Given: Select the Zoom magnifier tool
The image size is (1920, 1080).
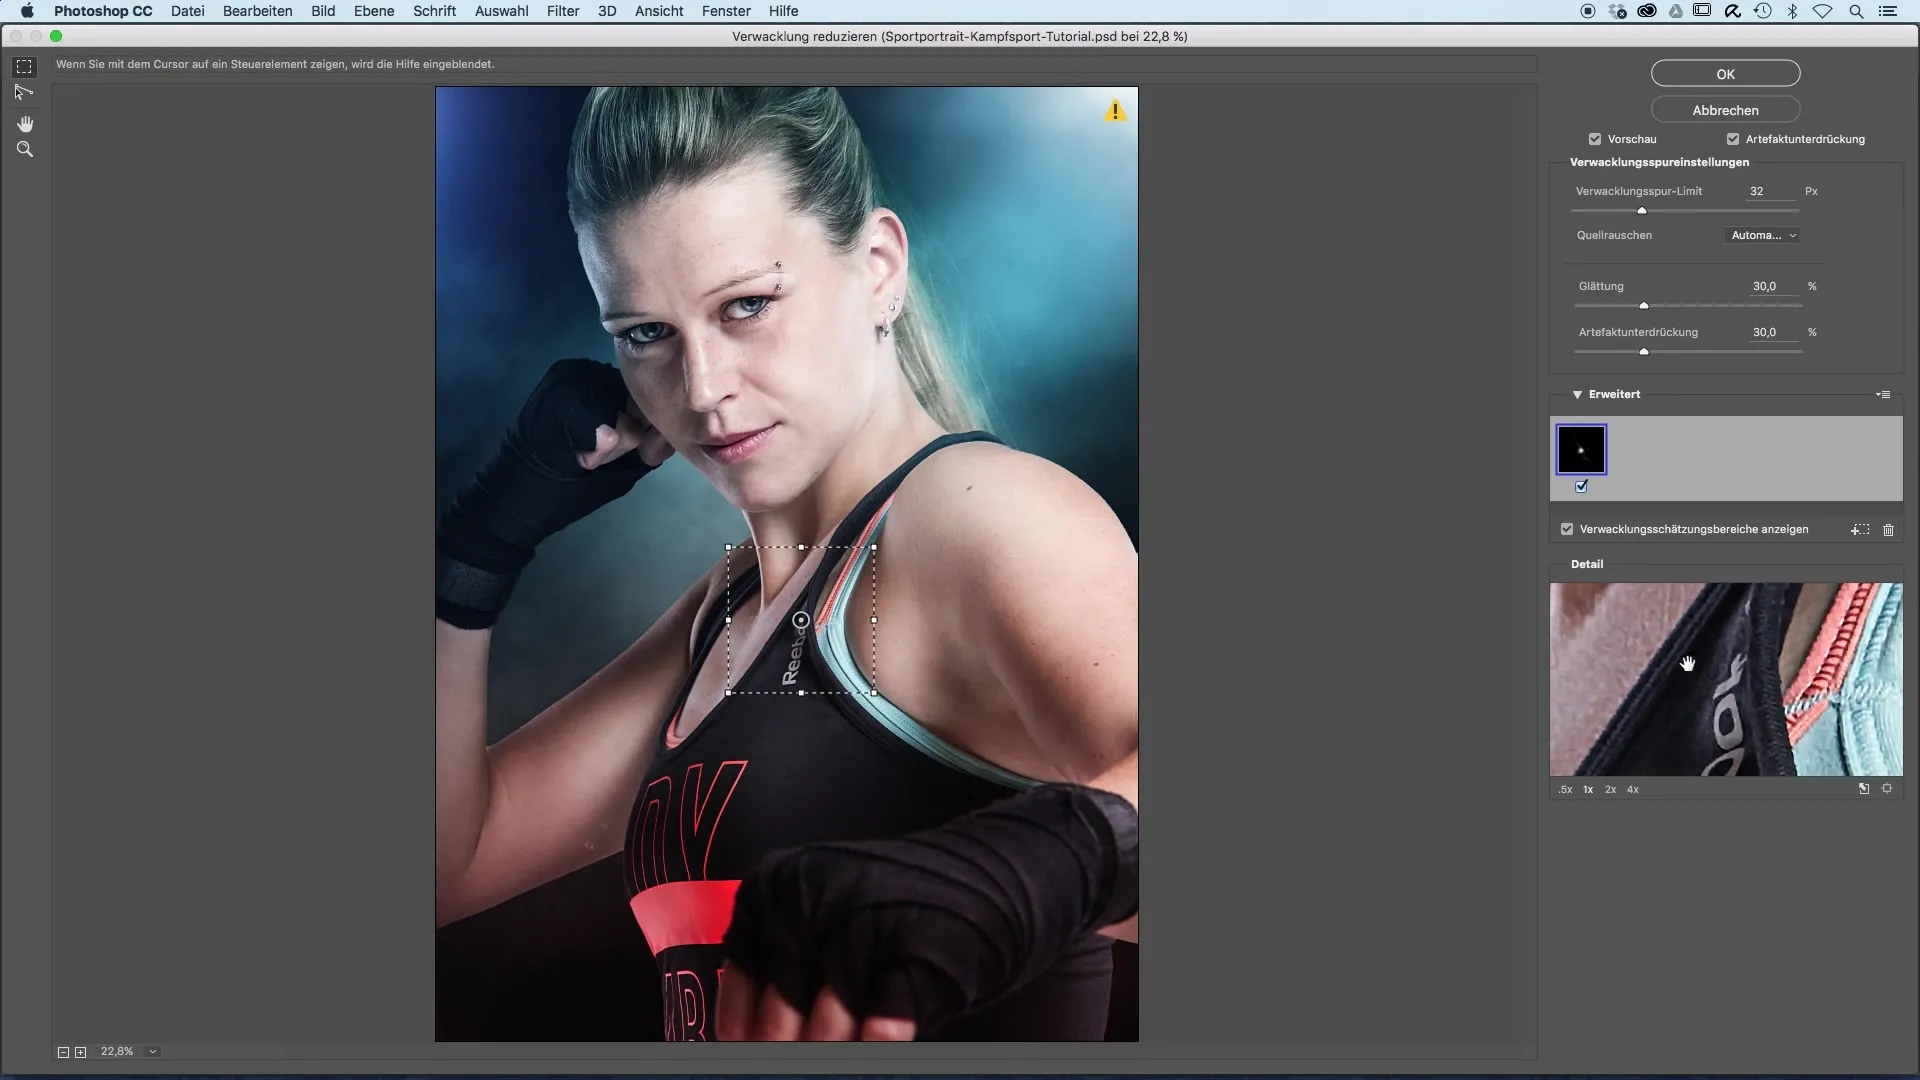Looking at the screenshot, I should pos(25,150).
